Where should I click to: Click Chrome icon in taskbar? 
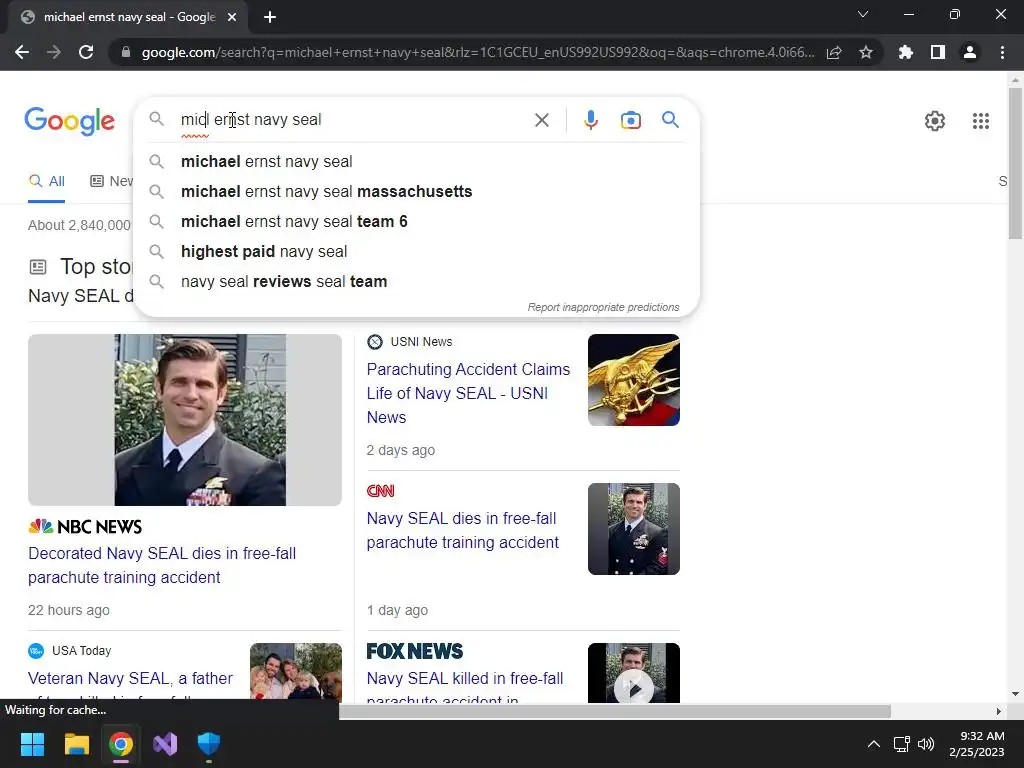point(121,744)
